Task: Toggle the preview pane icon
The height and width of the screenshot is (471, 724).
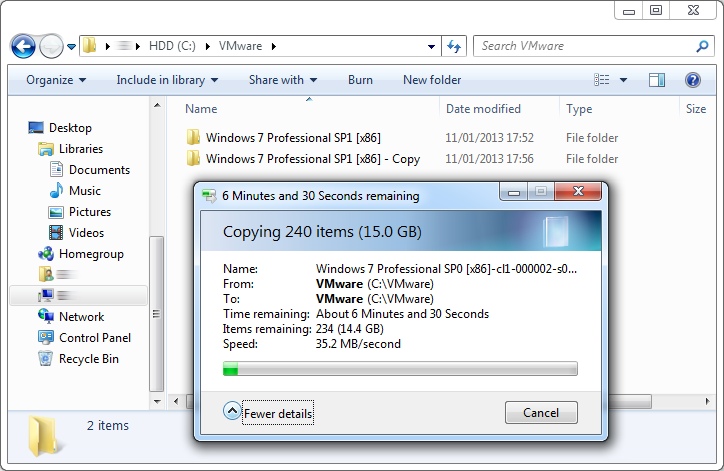Action: click(x=657, y=80)
